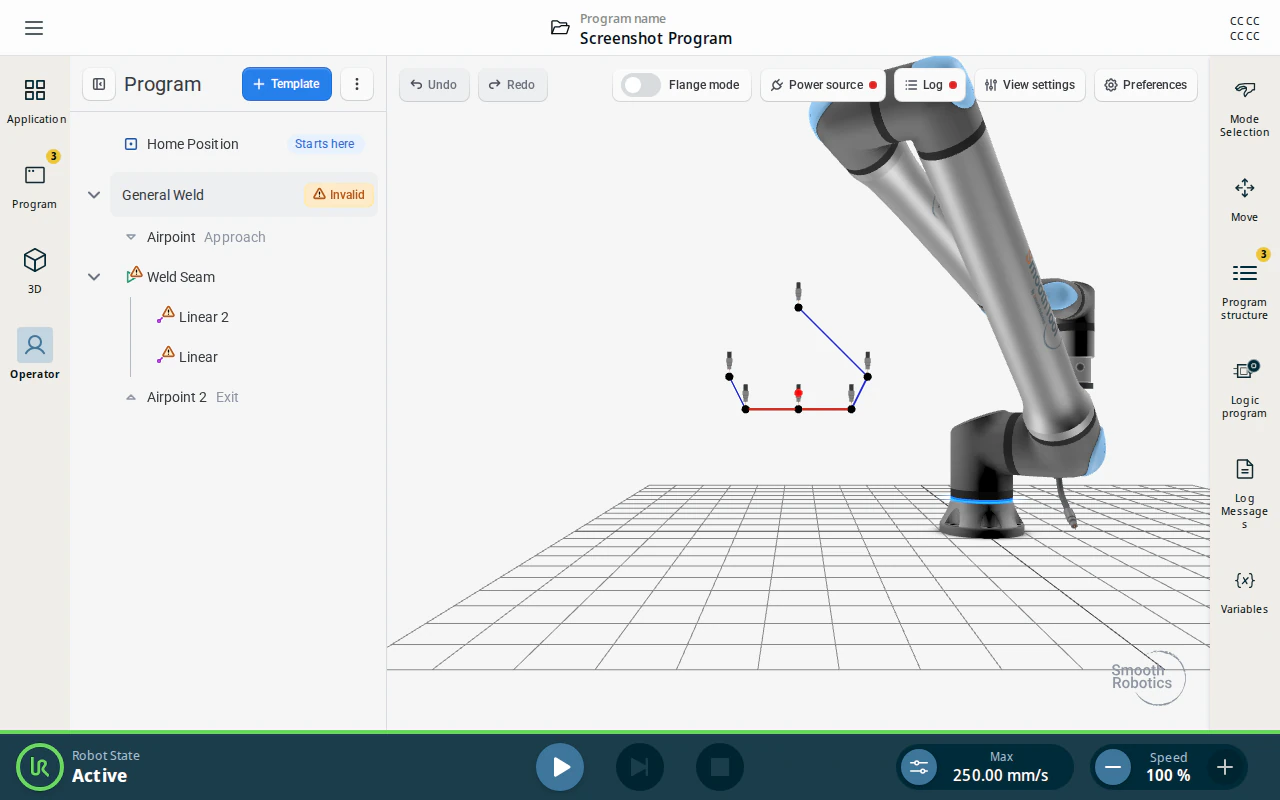Stop the program with Stop button
This screenshot has width=1280, height=800.
coord(720,767)
